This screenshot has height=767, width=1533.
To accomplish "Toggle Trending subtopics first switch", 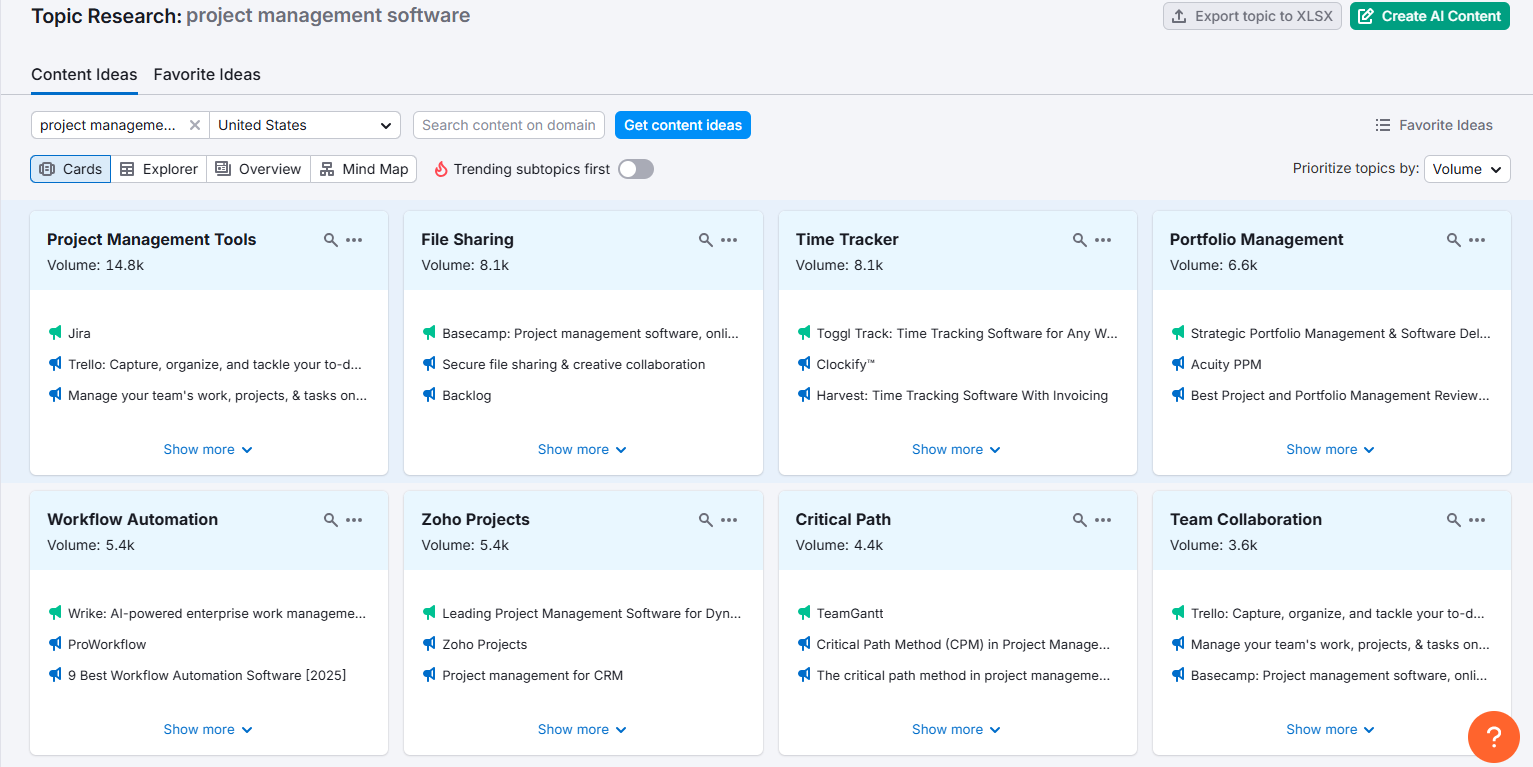I will (x=635, y=169).
